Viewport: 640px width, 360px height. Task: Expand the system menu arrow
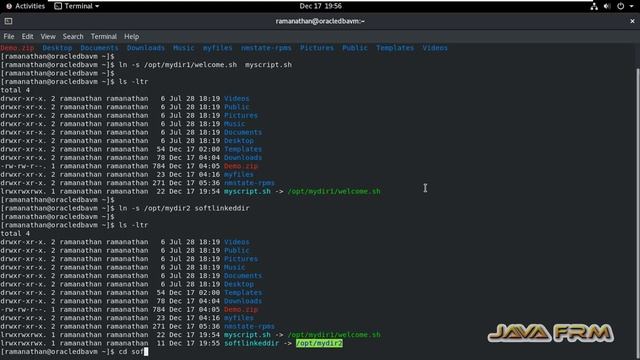pyautogui.click(x=631, y=6)
